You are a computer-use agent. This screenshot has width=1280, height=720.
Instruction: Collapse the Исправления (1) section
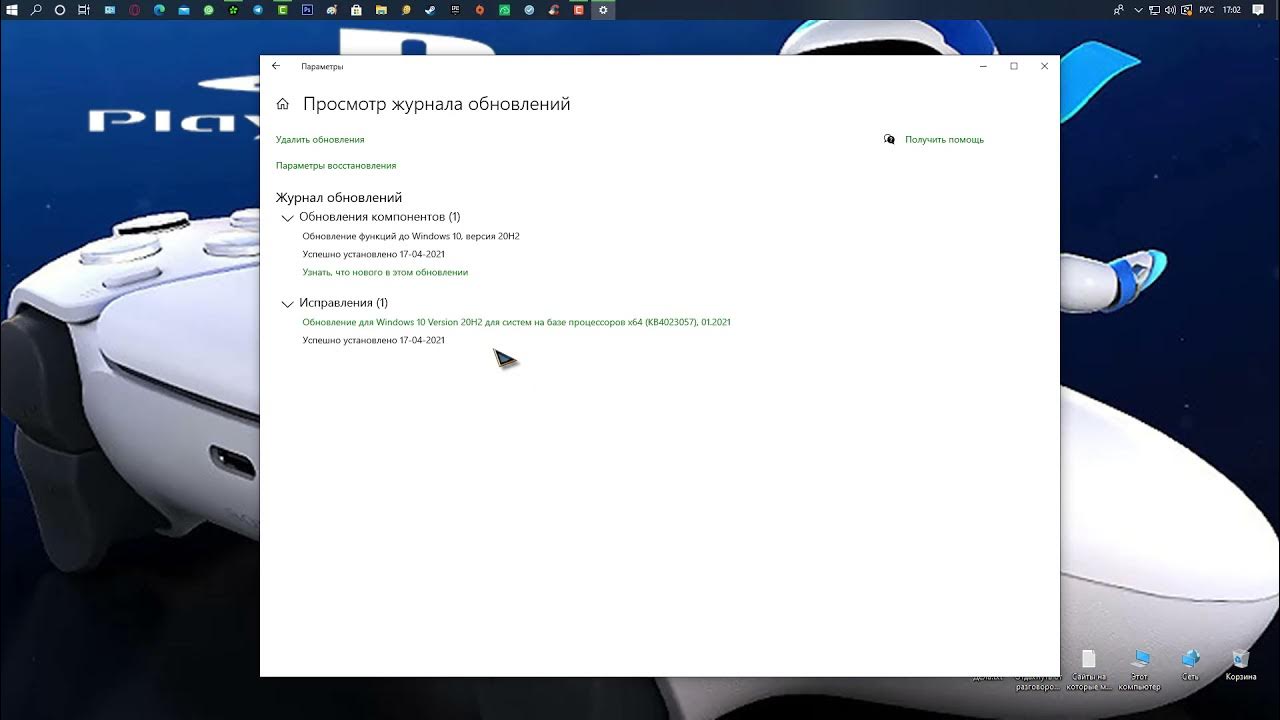(288, 304)
